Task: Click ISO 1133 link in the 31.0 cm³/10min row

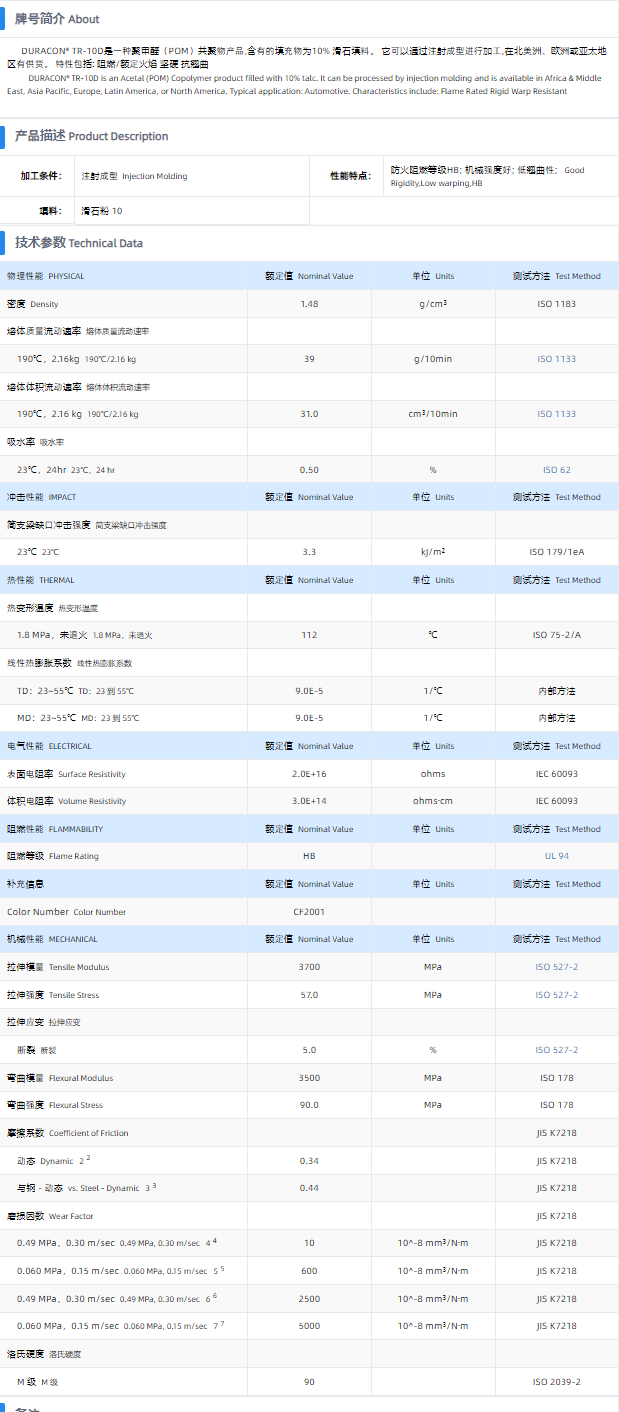Action: tap(556, 414)
